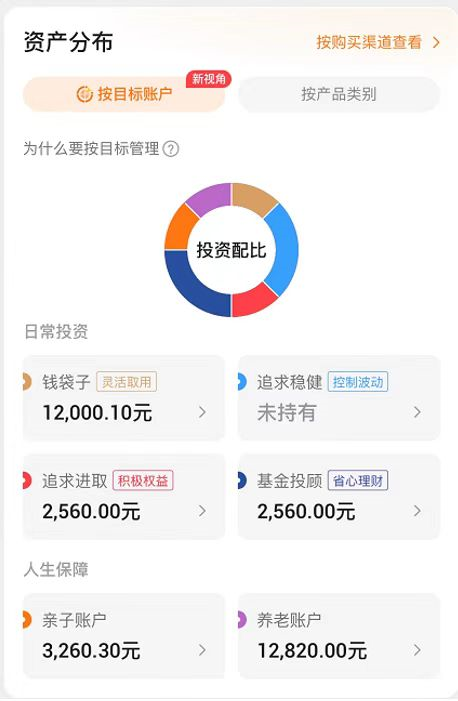The image size is (458, 701).
Task: Switch to the 按产品类别 tab
Action: pyautogui.click(x=339, y=94)
